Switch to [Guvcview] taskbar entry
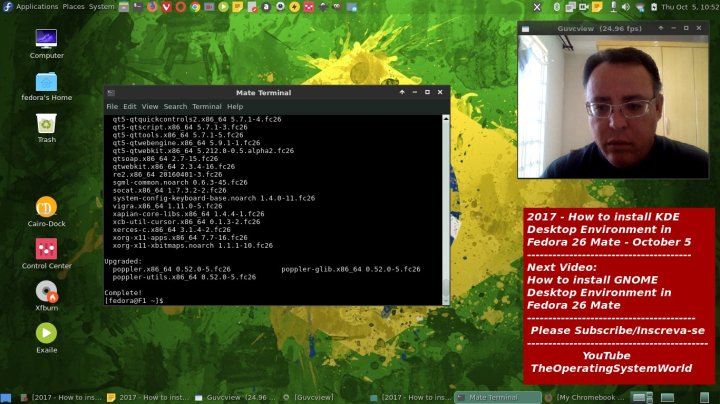 pyautogui.click(x=309, y=398)
